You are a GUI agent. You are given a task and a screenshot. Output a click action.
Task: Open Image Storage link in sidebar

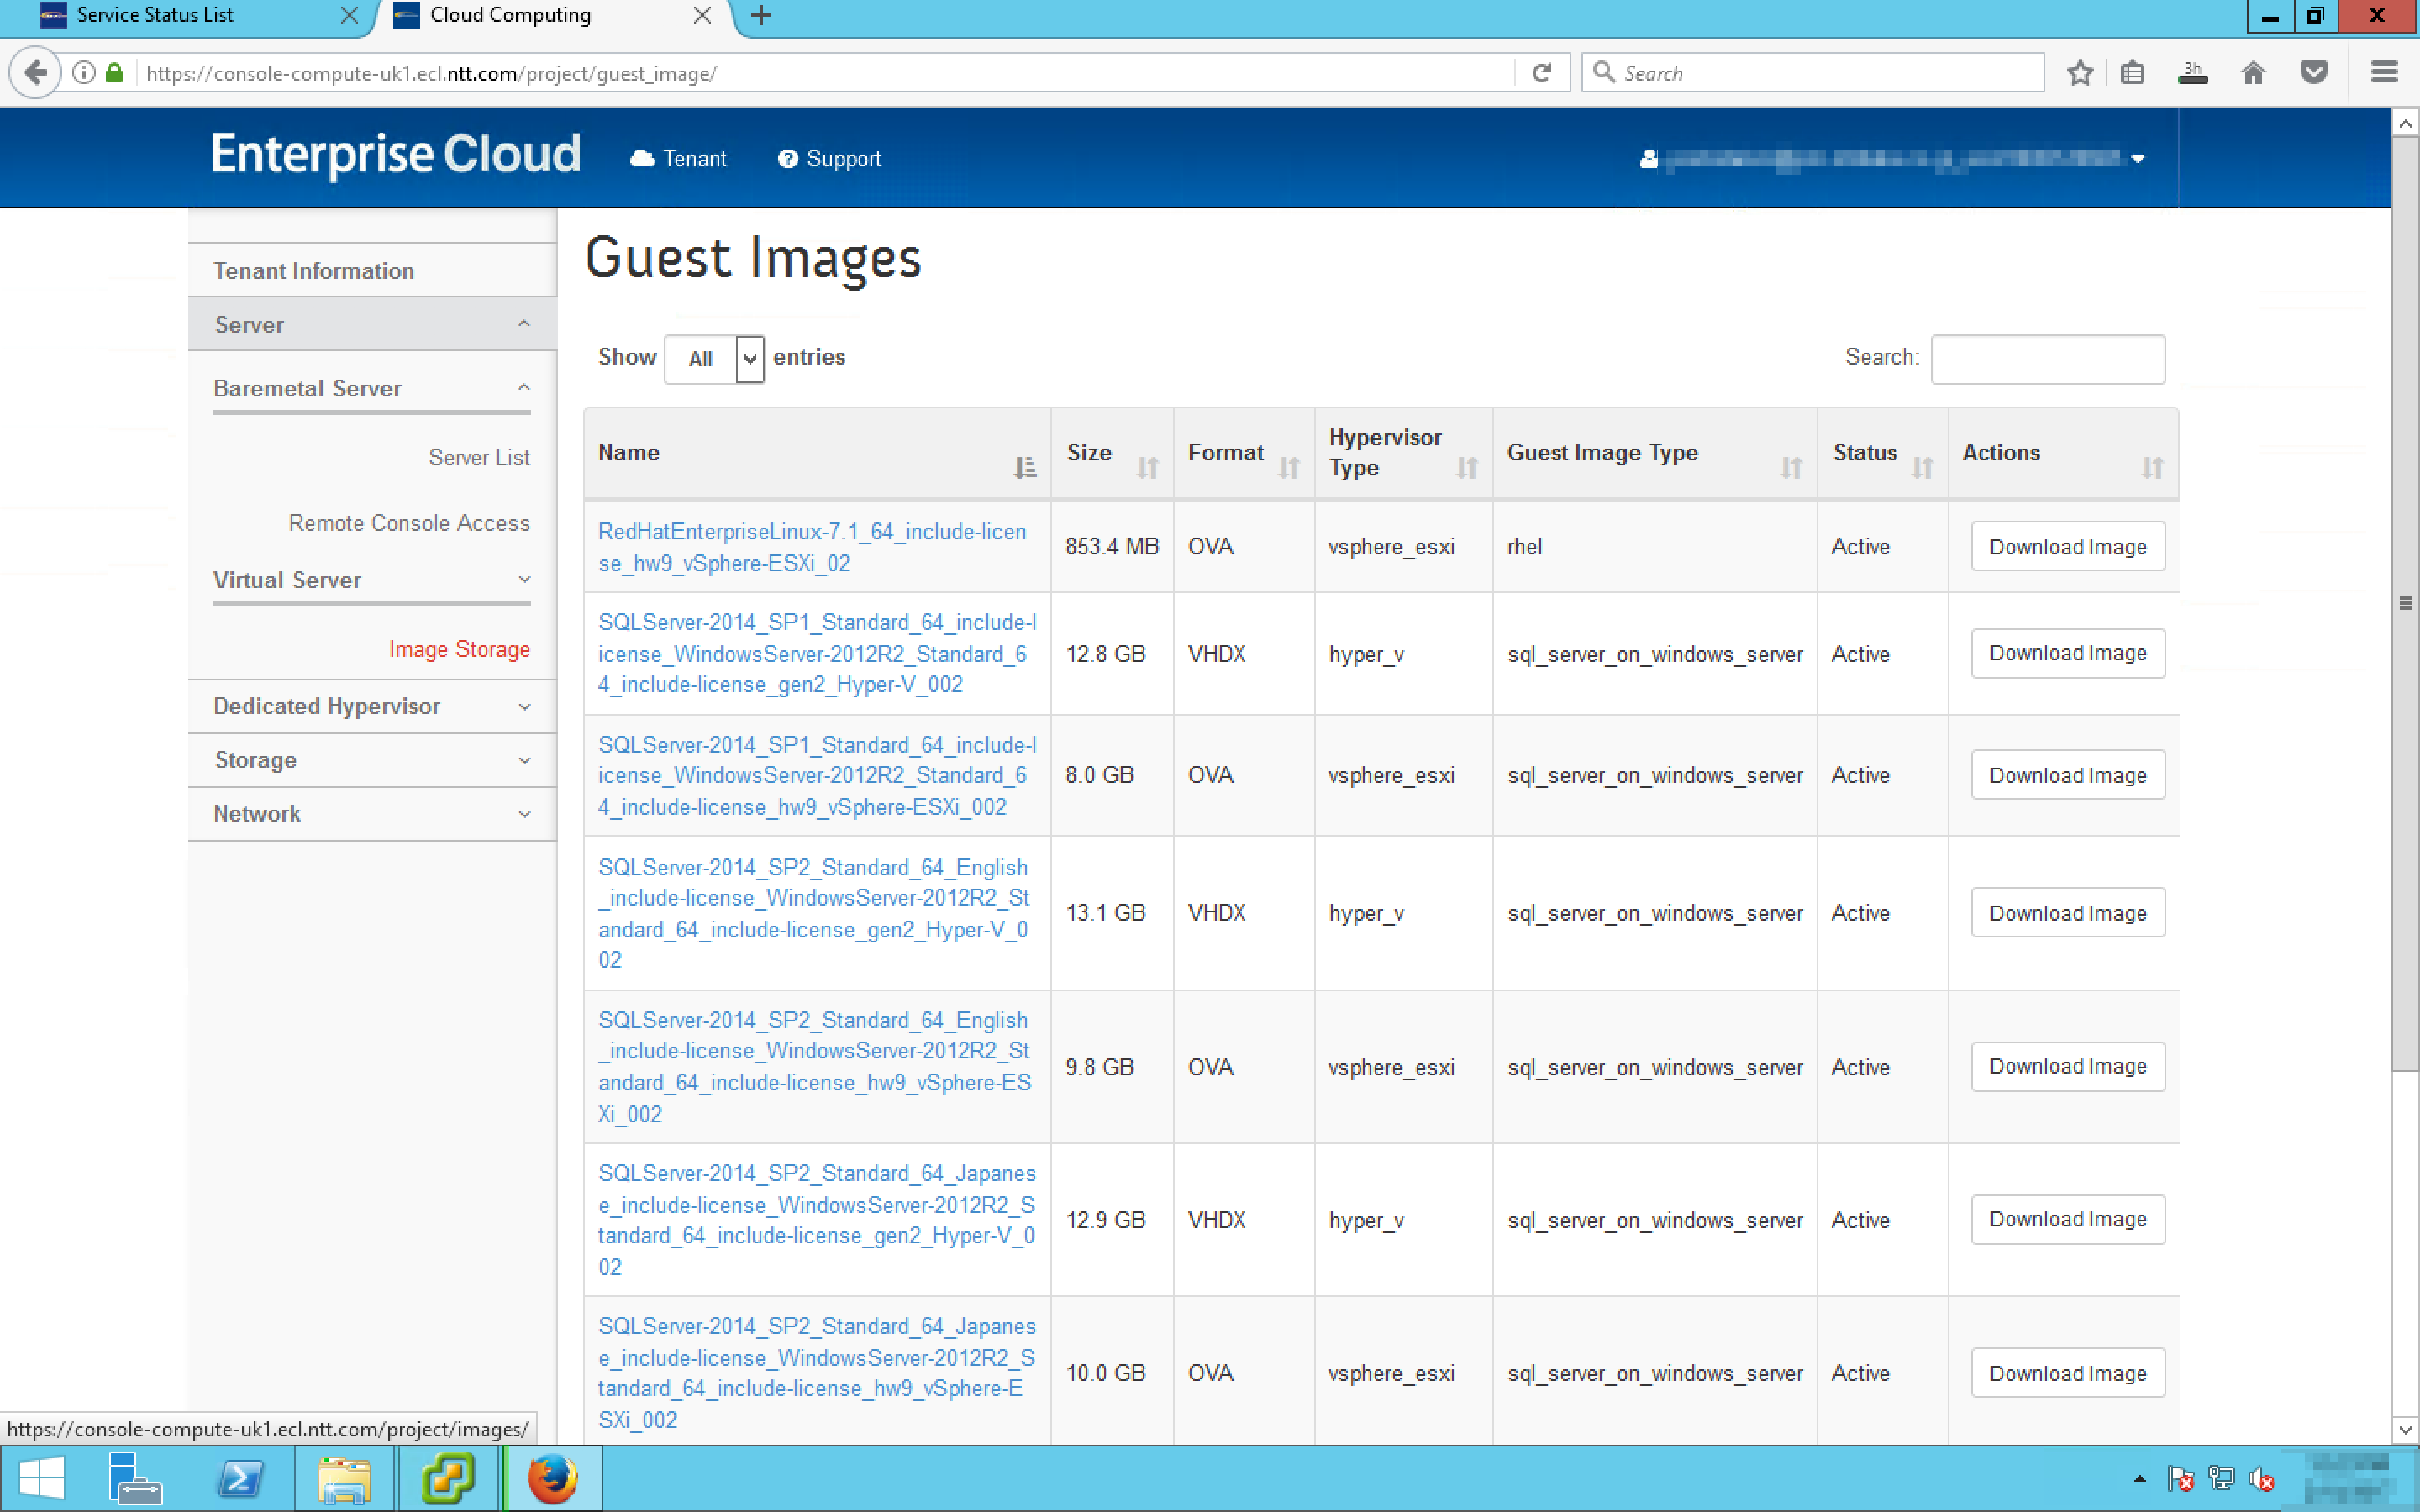[459, 650]
